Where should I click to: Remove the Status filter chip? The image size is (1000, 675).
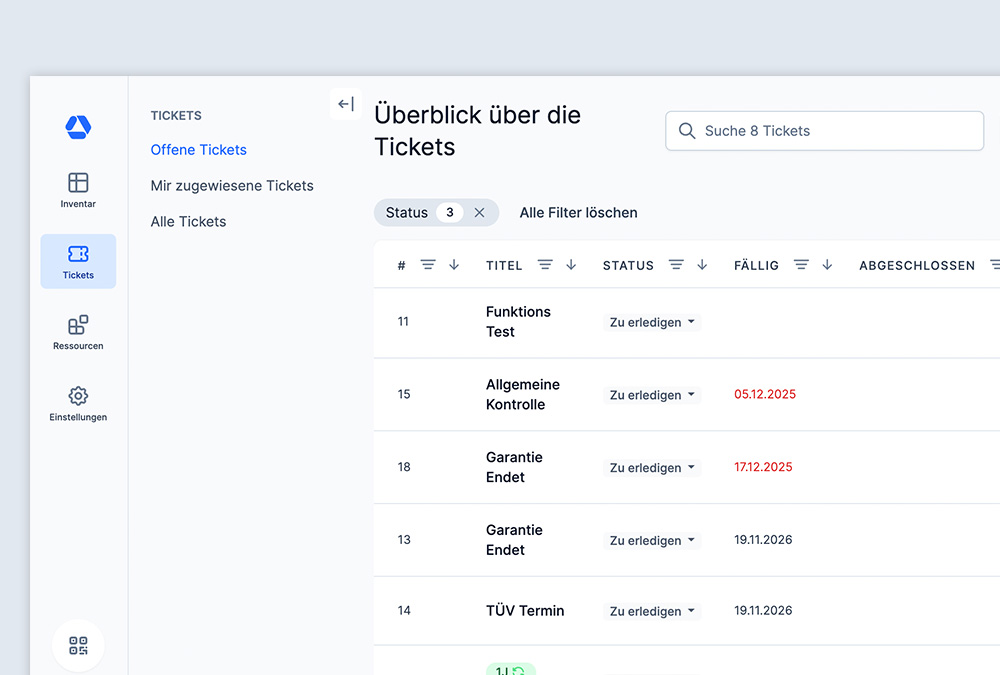point(479,212)
